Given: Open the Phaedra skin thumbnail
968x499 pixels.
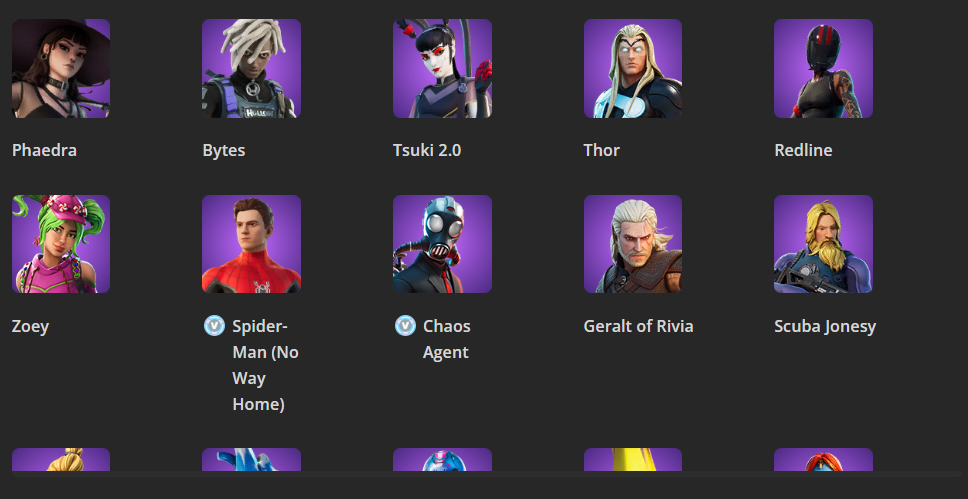Looking at the screenshot, I should coord(61,69).
